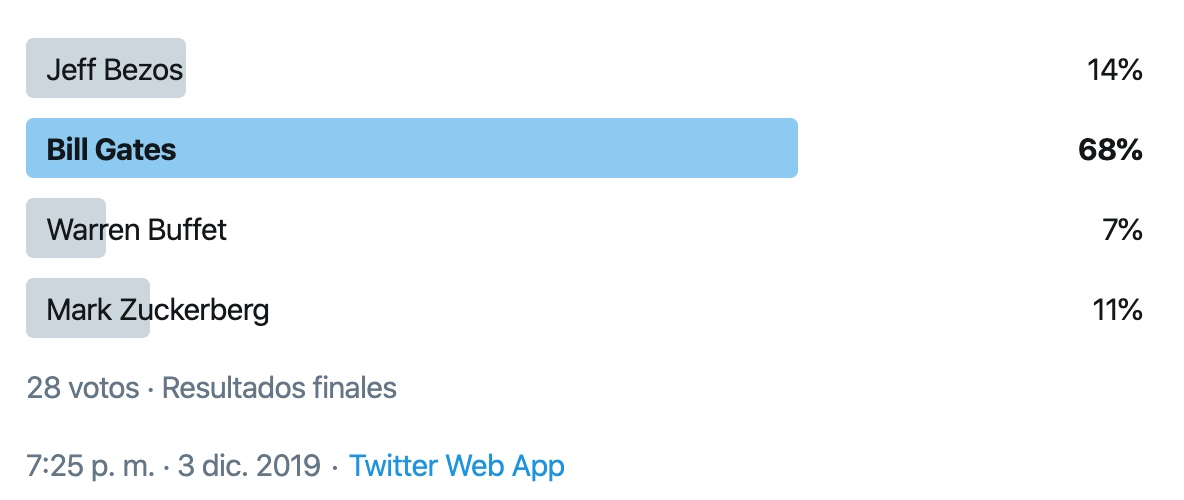Select the Bill Gates poll option
This screenshot has width=1184, height=500.
point(584,149)
